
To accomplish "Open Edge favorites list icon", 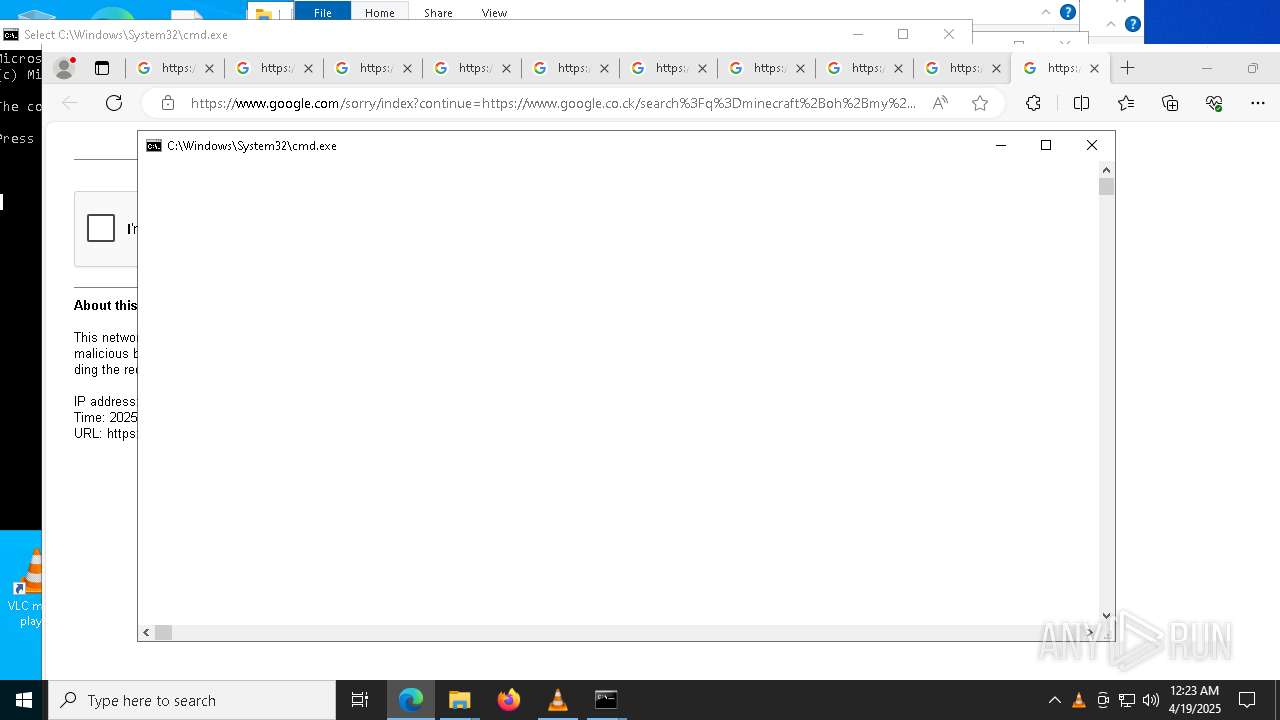I will pyautogui.click(x=1126, y=103).
